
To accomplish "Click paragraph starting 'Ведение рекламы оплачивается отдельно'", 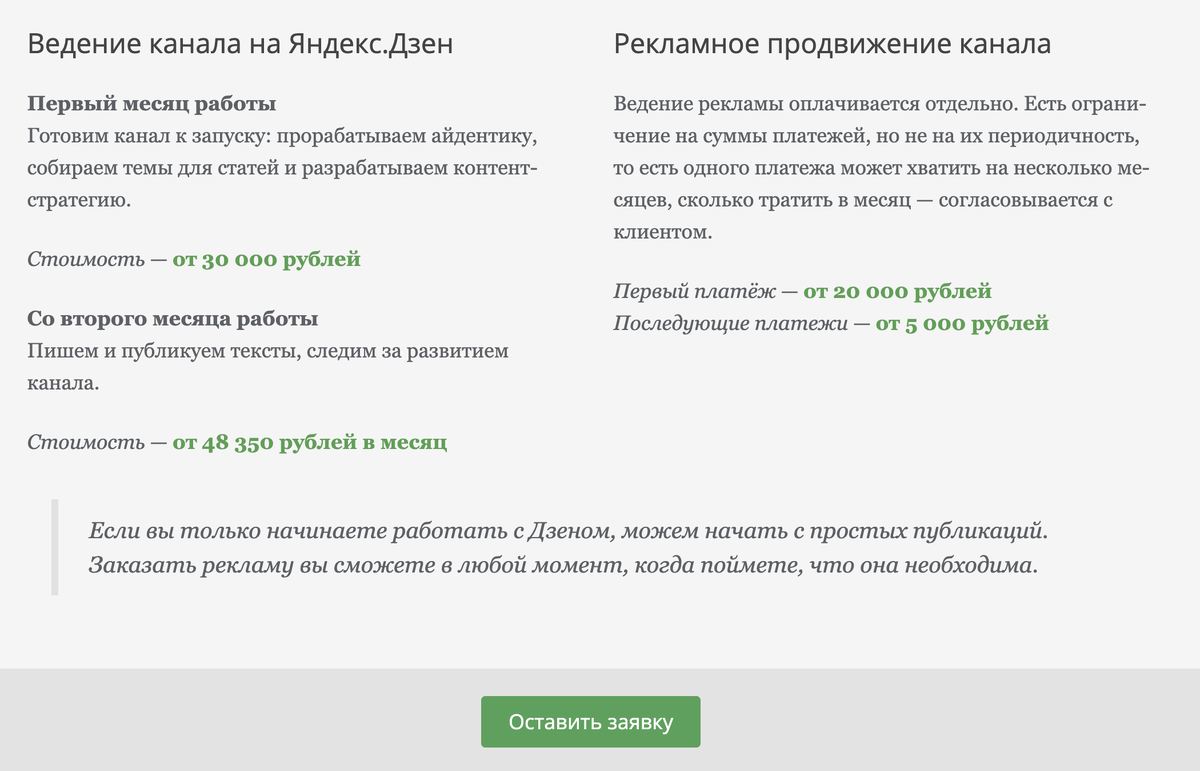I will (880, 168).
